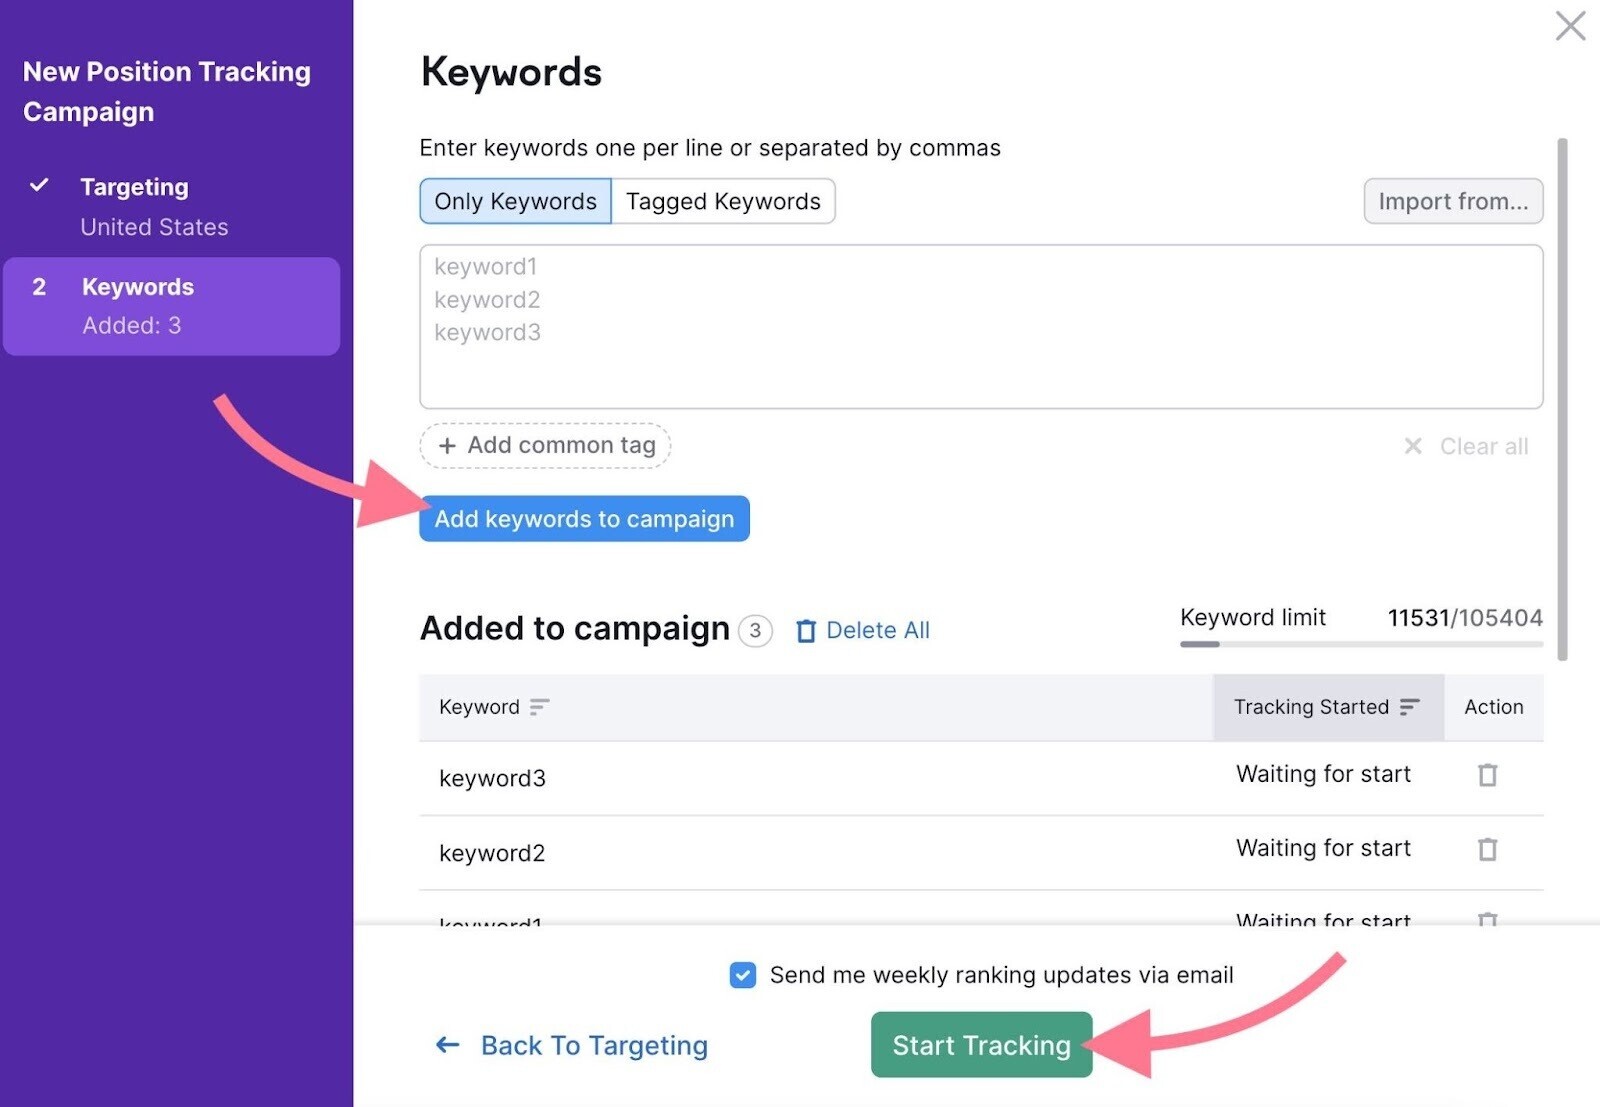Click the plus icon on Add common tag

click(447, 446)
